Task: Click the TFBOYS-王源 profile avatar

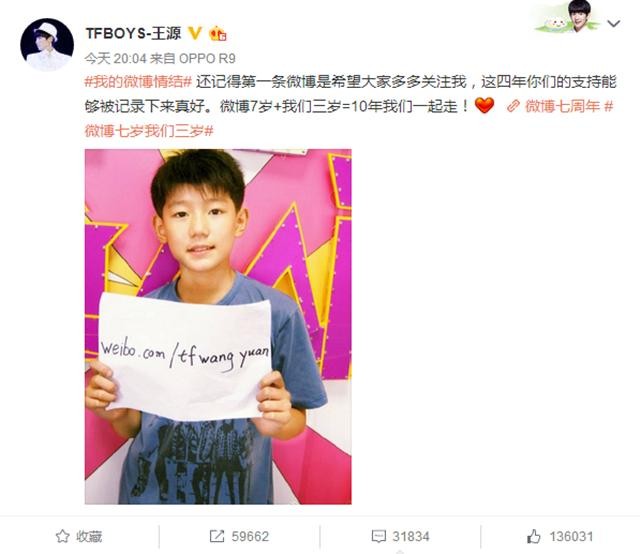Action: pos(47,44)
